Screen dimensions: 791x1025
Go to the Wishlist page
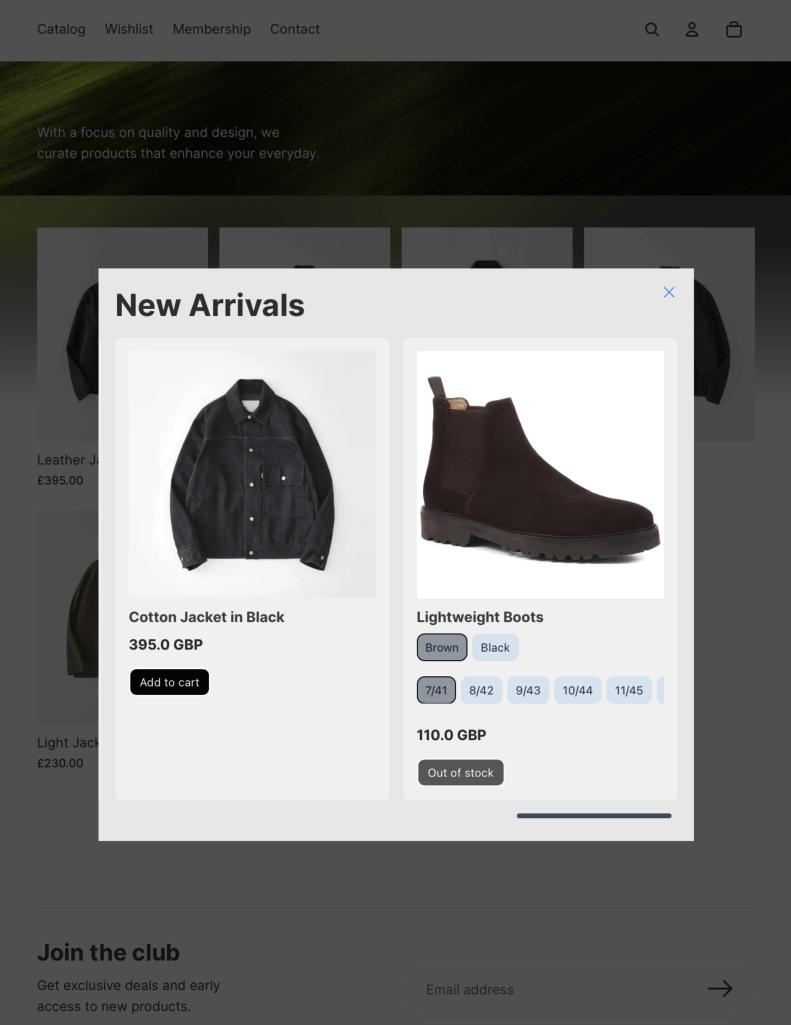129,29
